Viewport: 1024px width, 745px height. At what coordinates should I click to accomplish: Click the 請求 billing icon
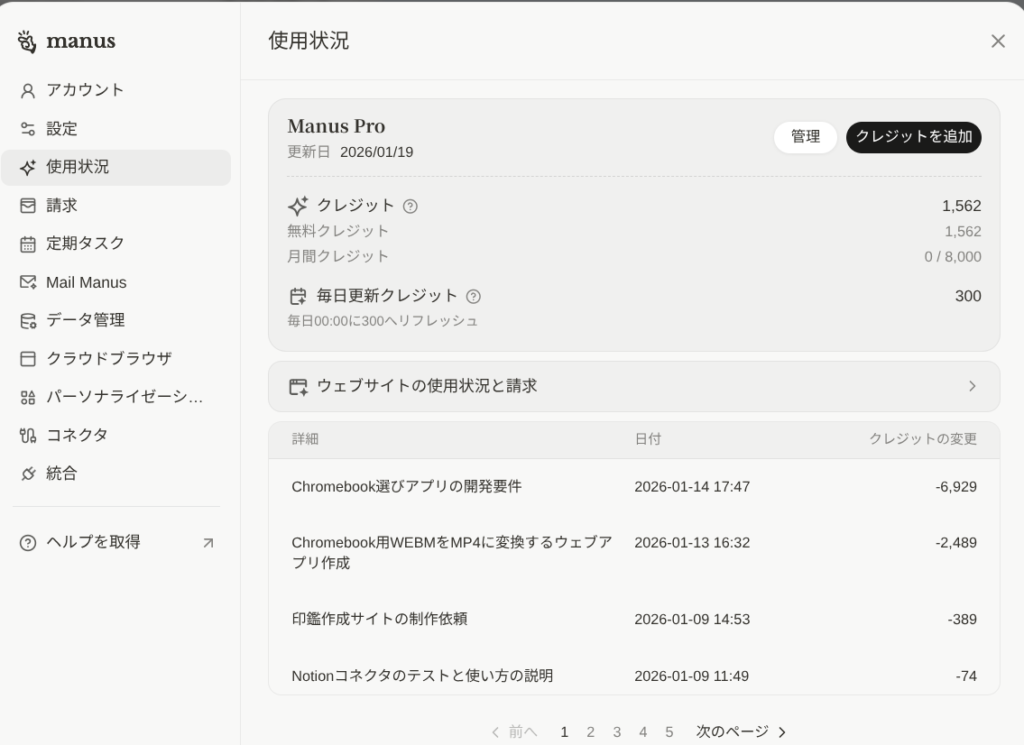pyautogui.click(x=28, y=206)
